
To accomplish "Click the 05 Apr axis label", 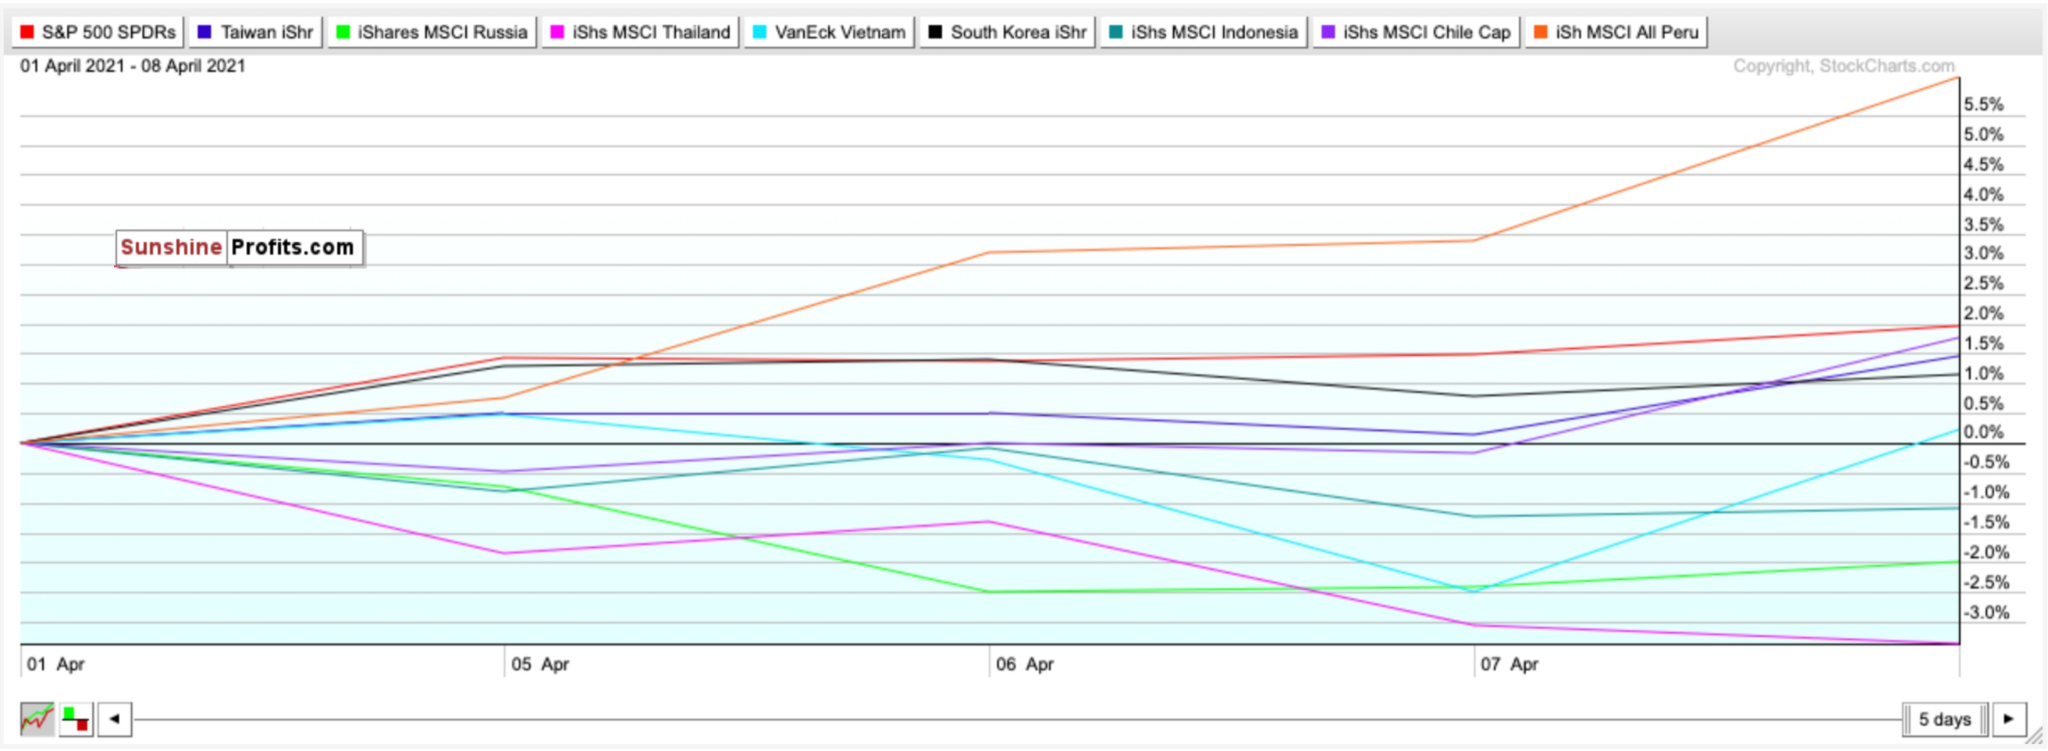I will (x=540, y=664).
